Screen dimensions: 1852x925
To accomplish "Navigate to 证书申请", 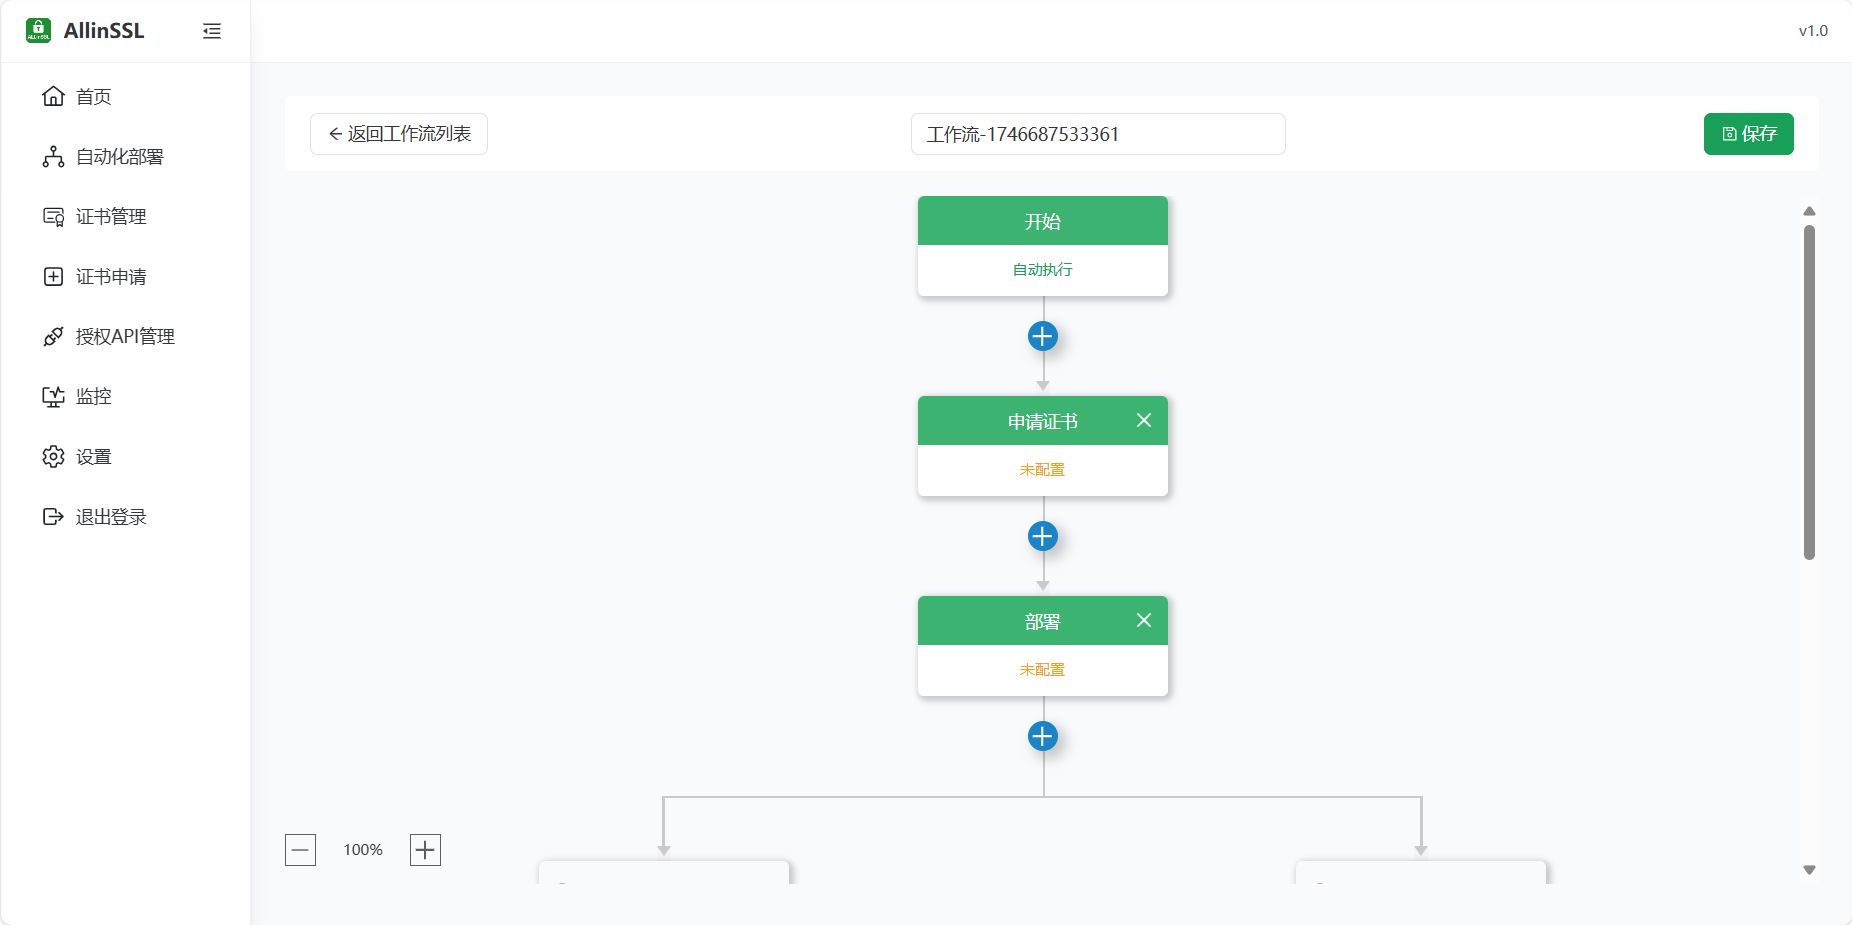I will click(x=110, y=277).
